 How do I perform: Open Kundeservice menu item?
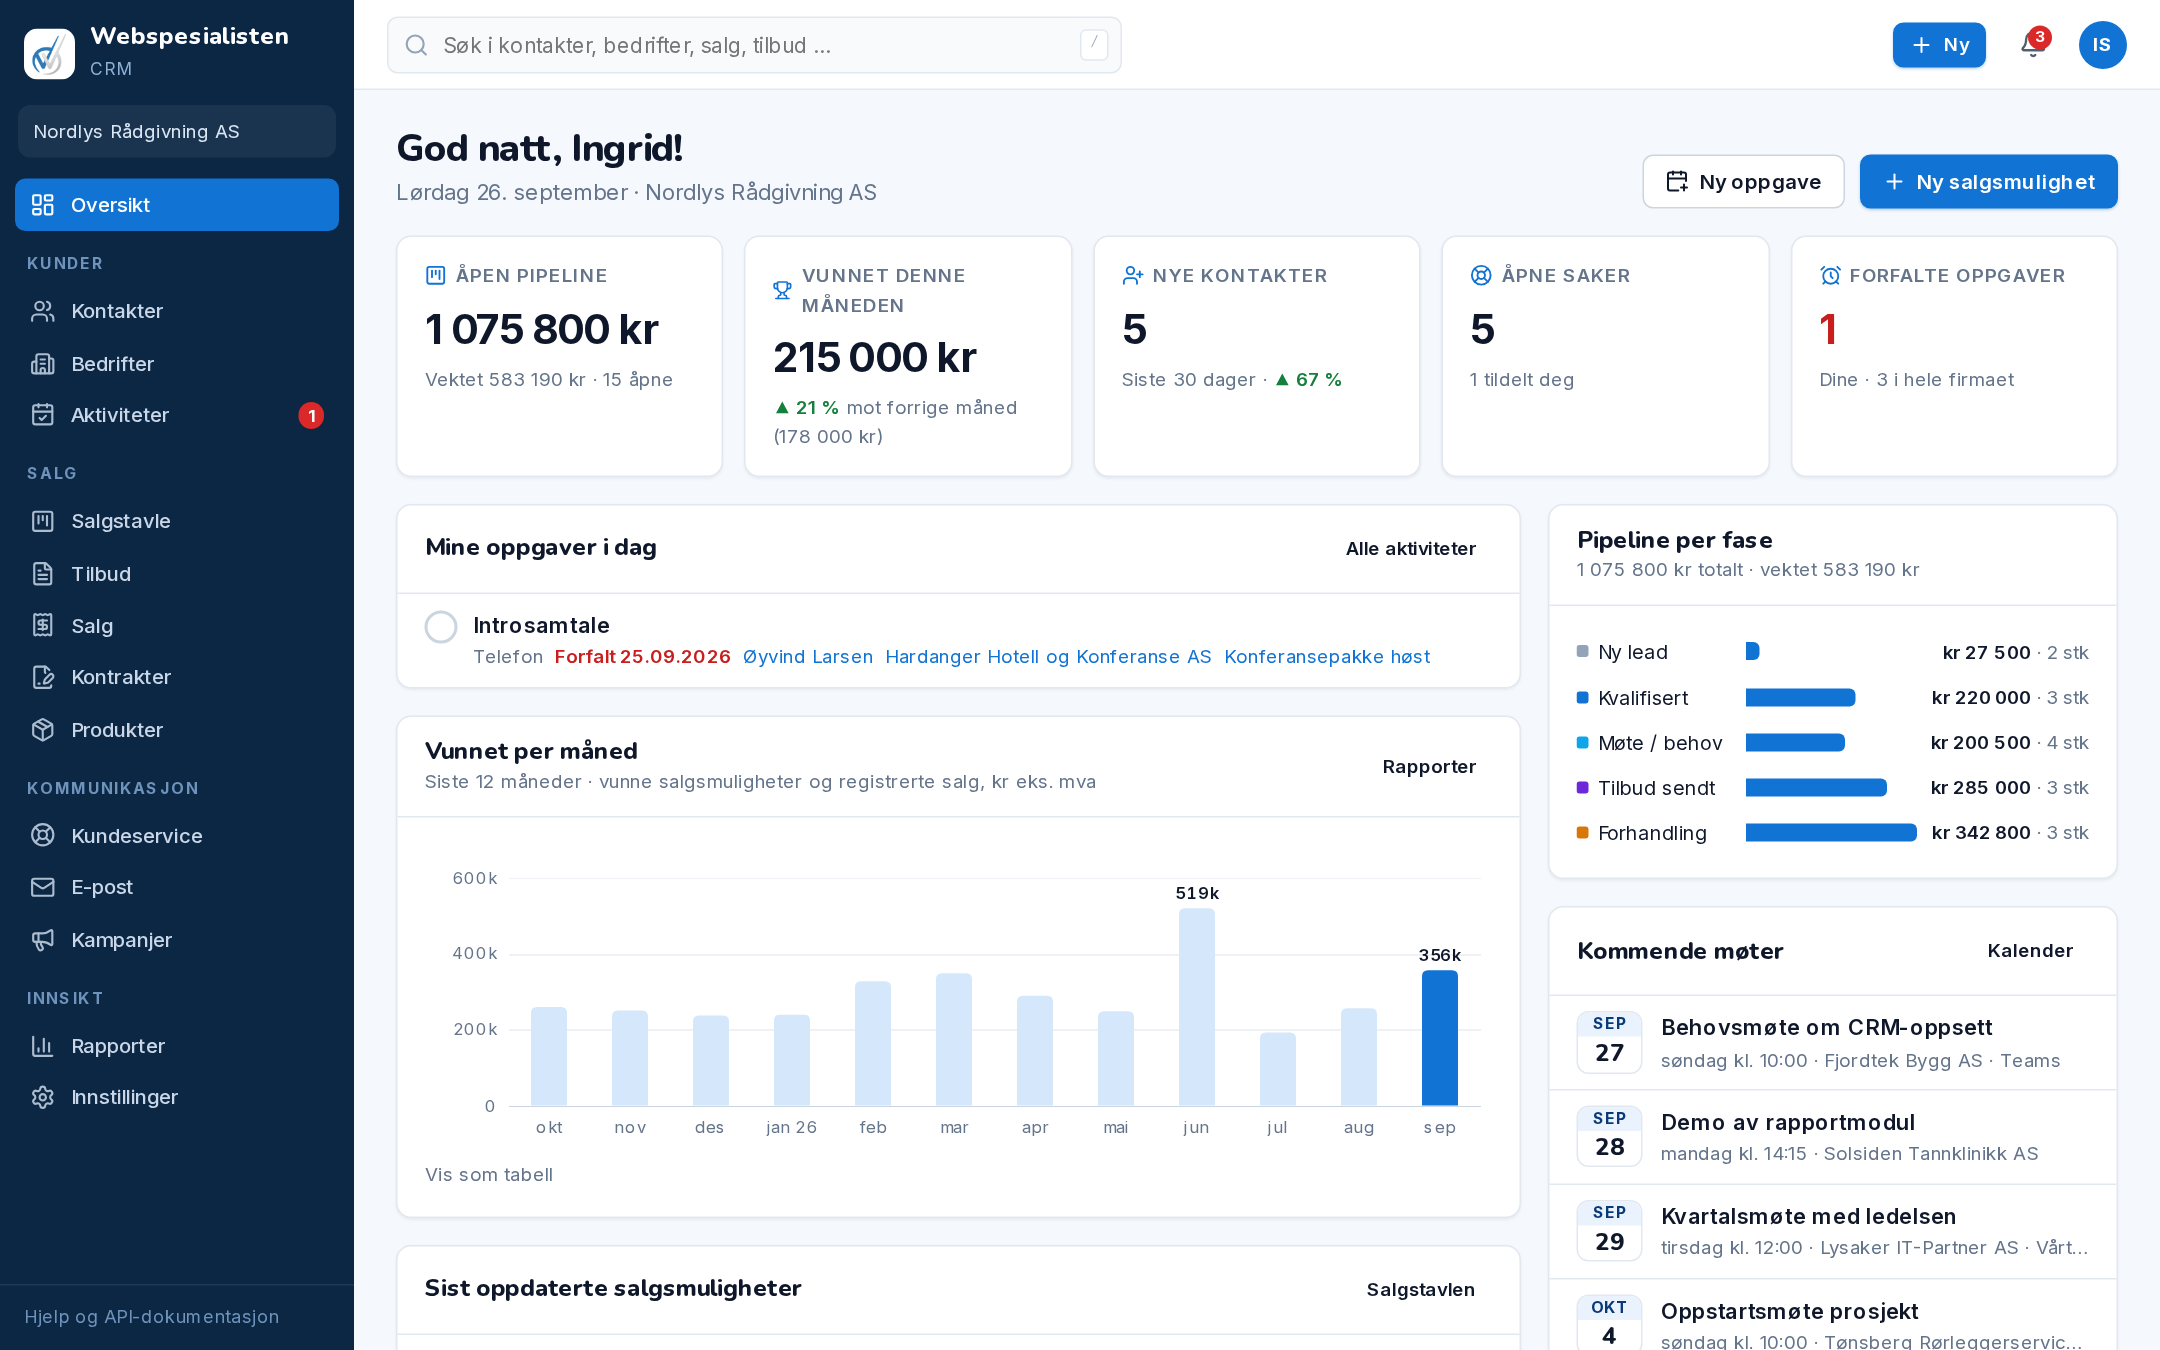tap(177, 836)
